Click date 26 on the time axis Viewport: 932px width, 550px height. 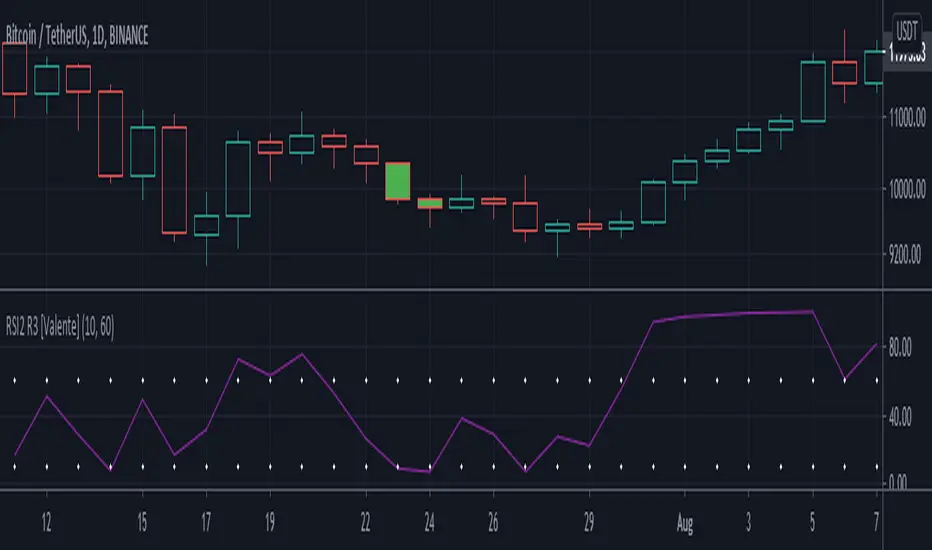(x=493, y=521)
